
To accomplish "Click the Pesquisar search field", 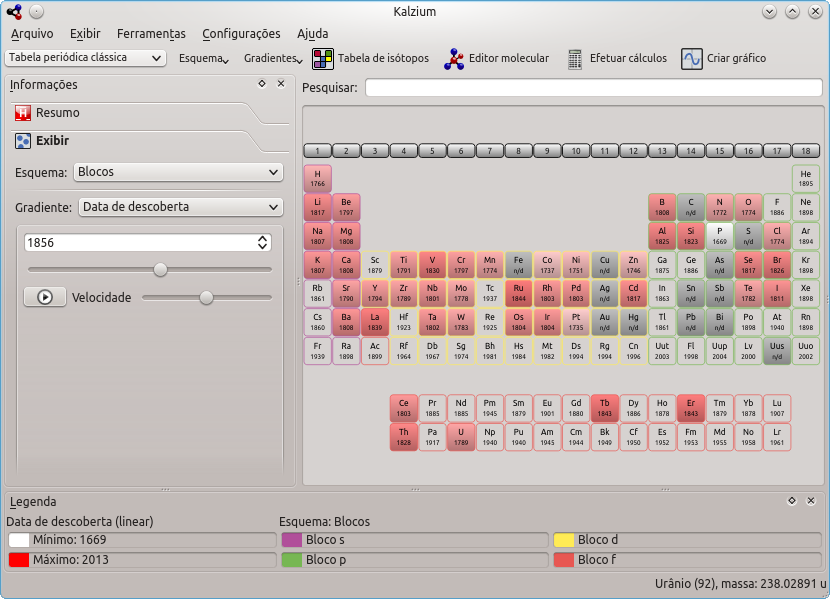I will click(x=593, y=88).
